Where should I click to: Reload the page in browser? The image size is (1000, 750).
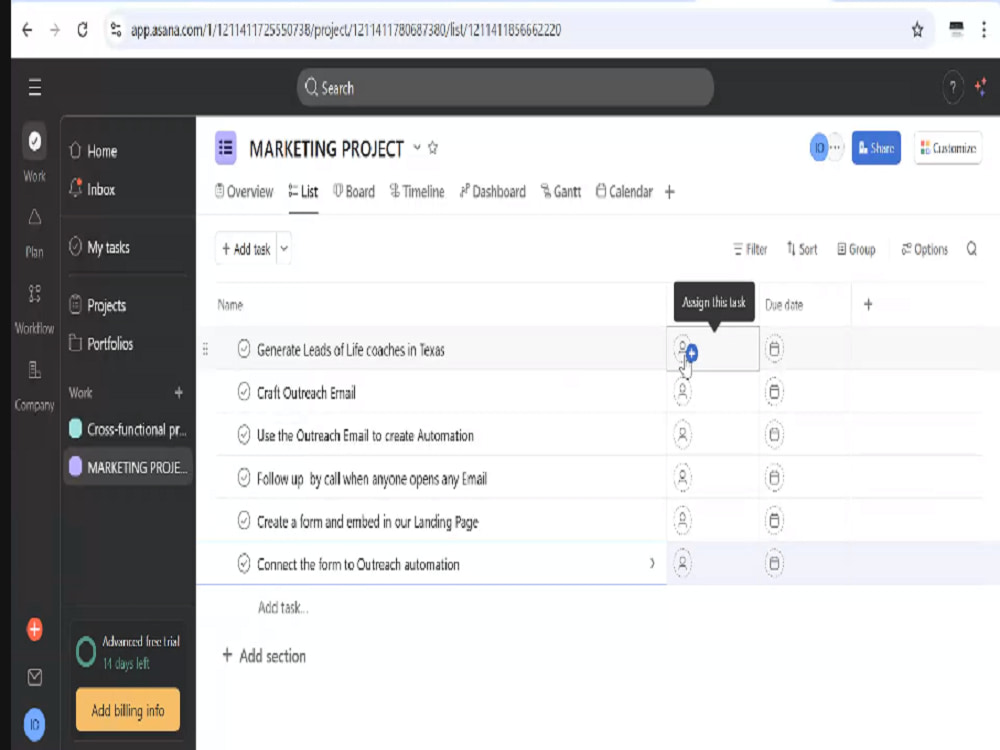click(82, 29)
